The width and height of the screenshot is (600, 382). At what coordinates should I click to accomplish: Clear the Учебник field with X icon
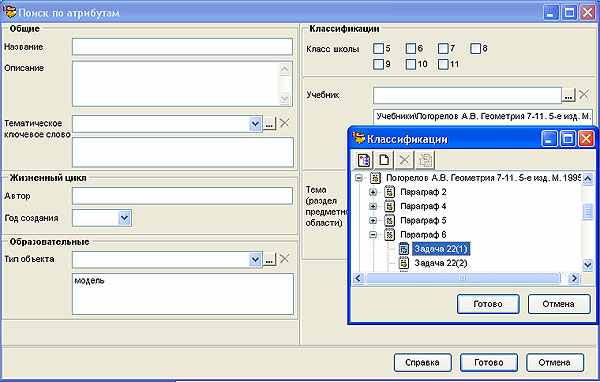[x=584, y=95]
